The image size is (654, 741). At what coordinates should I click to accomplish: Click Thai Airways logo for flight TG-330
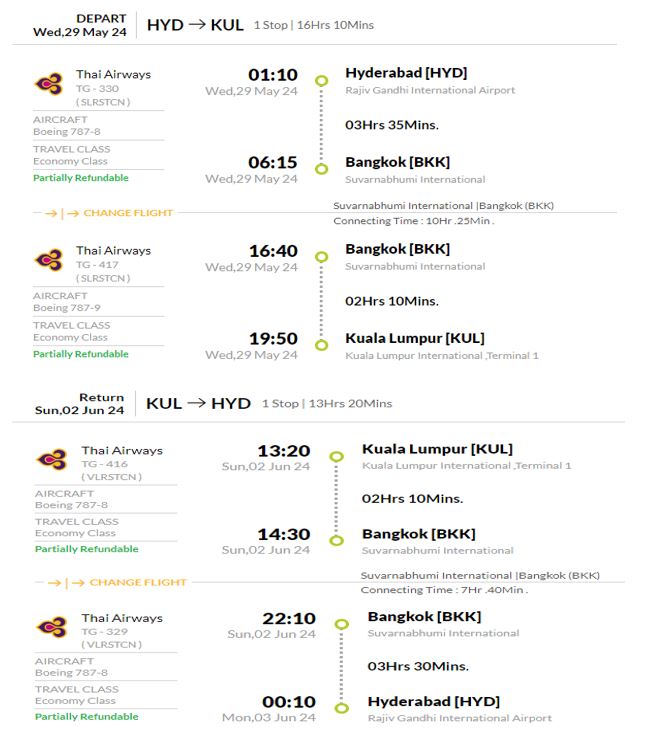(x=49, y=84)
